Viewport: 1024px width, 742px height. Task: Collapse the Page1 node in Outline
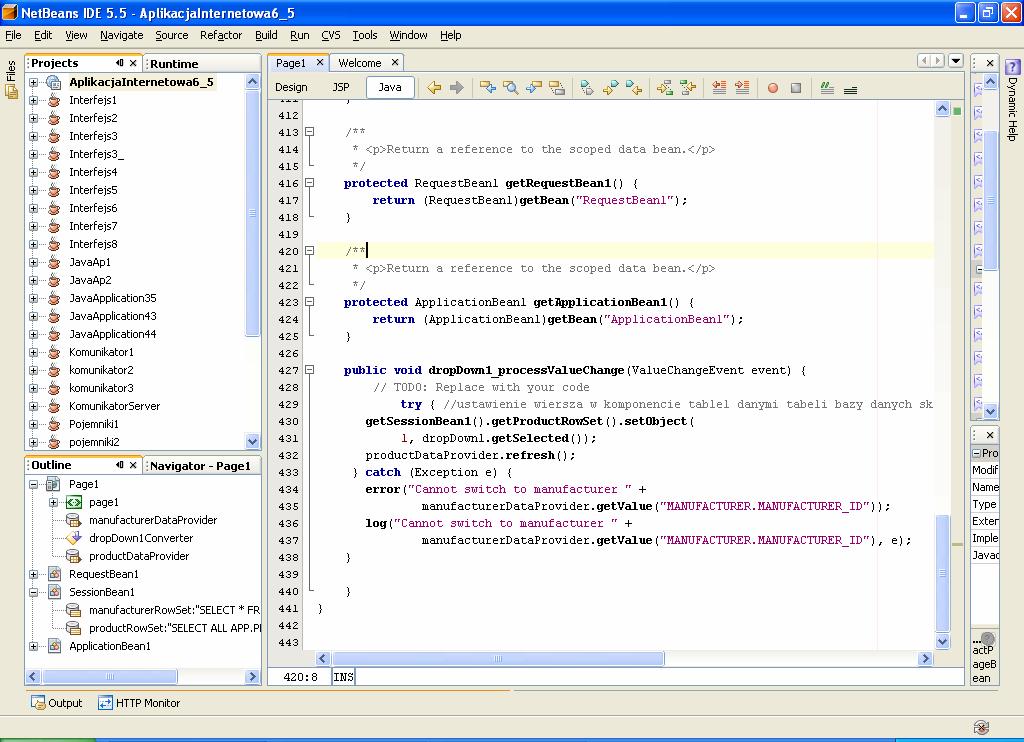click(x=33, y=484)
